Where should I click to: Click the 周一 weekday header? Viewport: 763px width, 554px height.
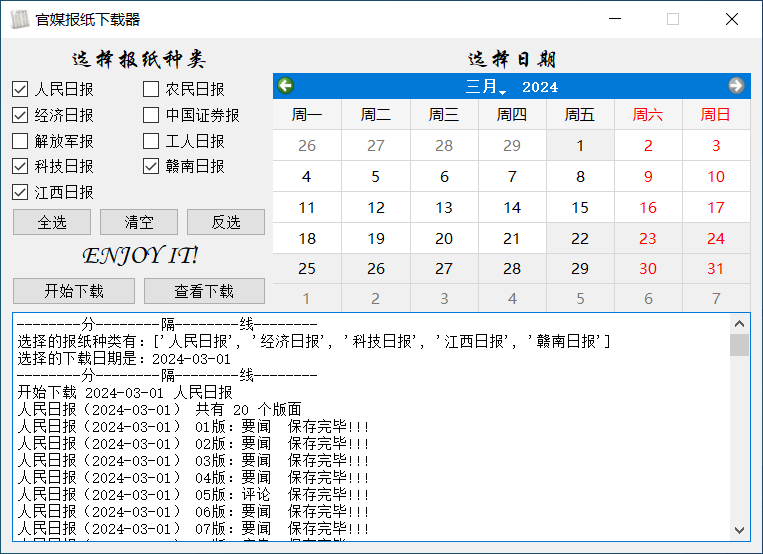coord(307,114)
